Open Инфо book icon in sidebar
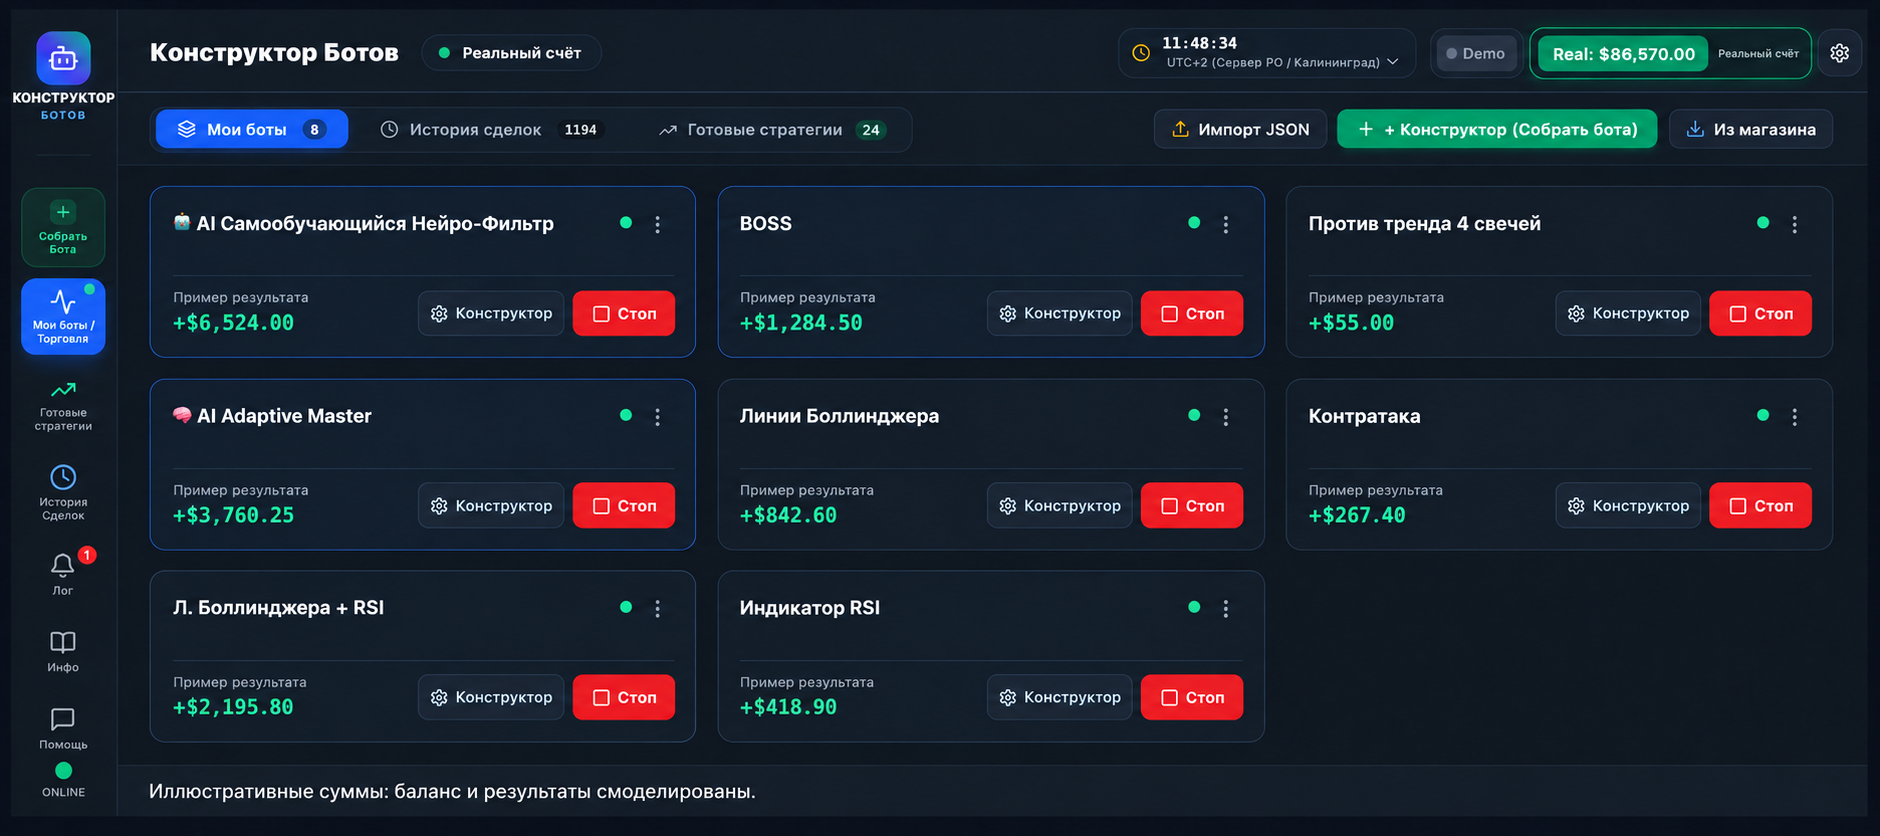Image resolution: width=1880 pixels, height=836 pixels. tap(63, 651)
